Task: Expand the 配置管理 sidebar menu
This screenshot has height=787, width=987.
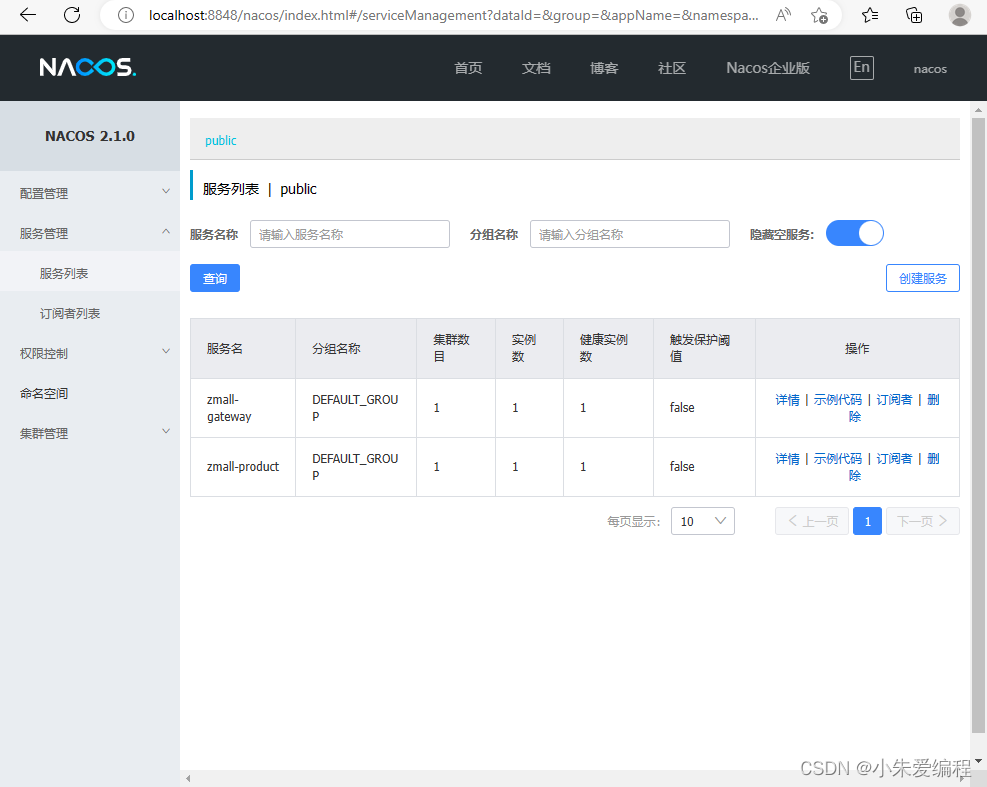Action: click(x=90, y=193)
